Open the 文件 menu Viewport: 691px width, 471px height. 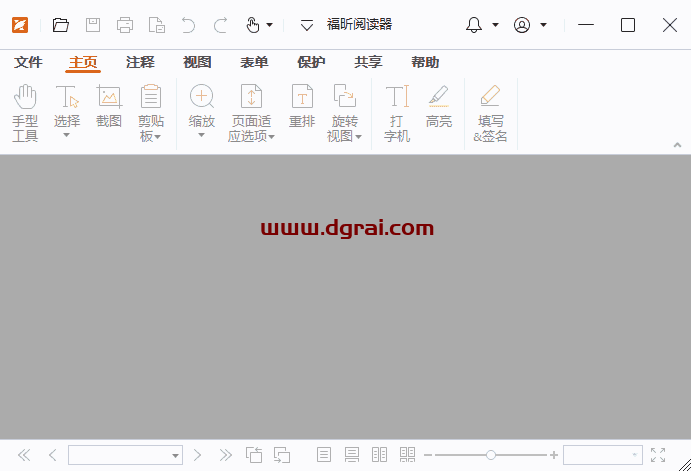point(28,62)
